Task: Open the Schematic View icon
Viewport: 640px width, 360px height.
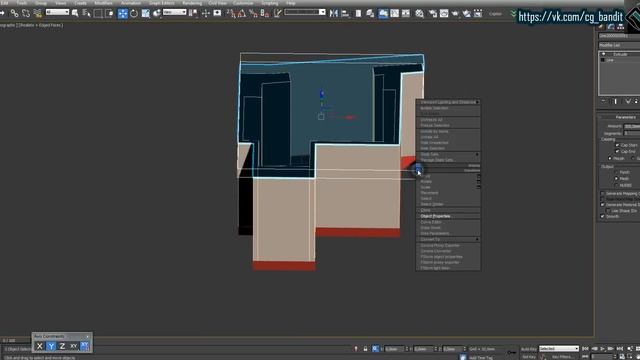Action: point(406,13)
